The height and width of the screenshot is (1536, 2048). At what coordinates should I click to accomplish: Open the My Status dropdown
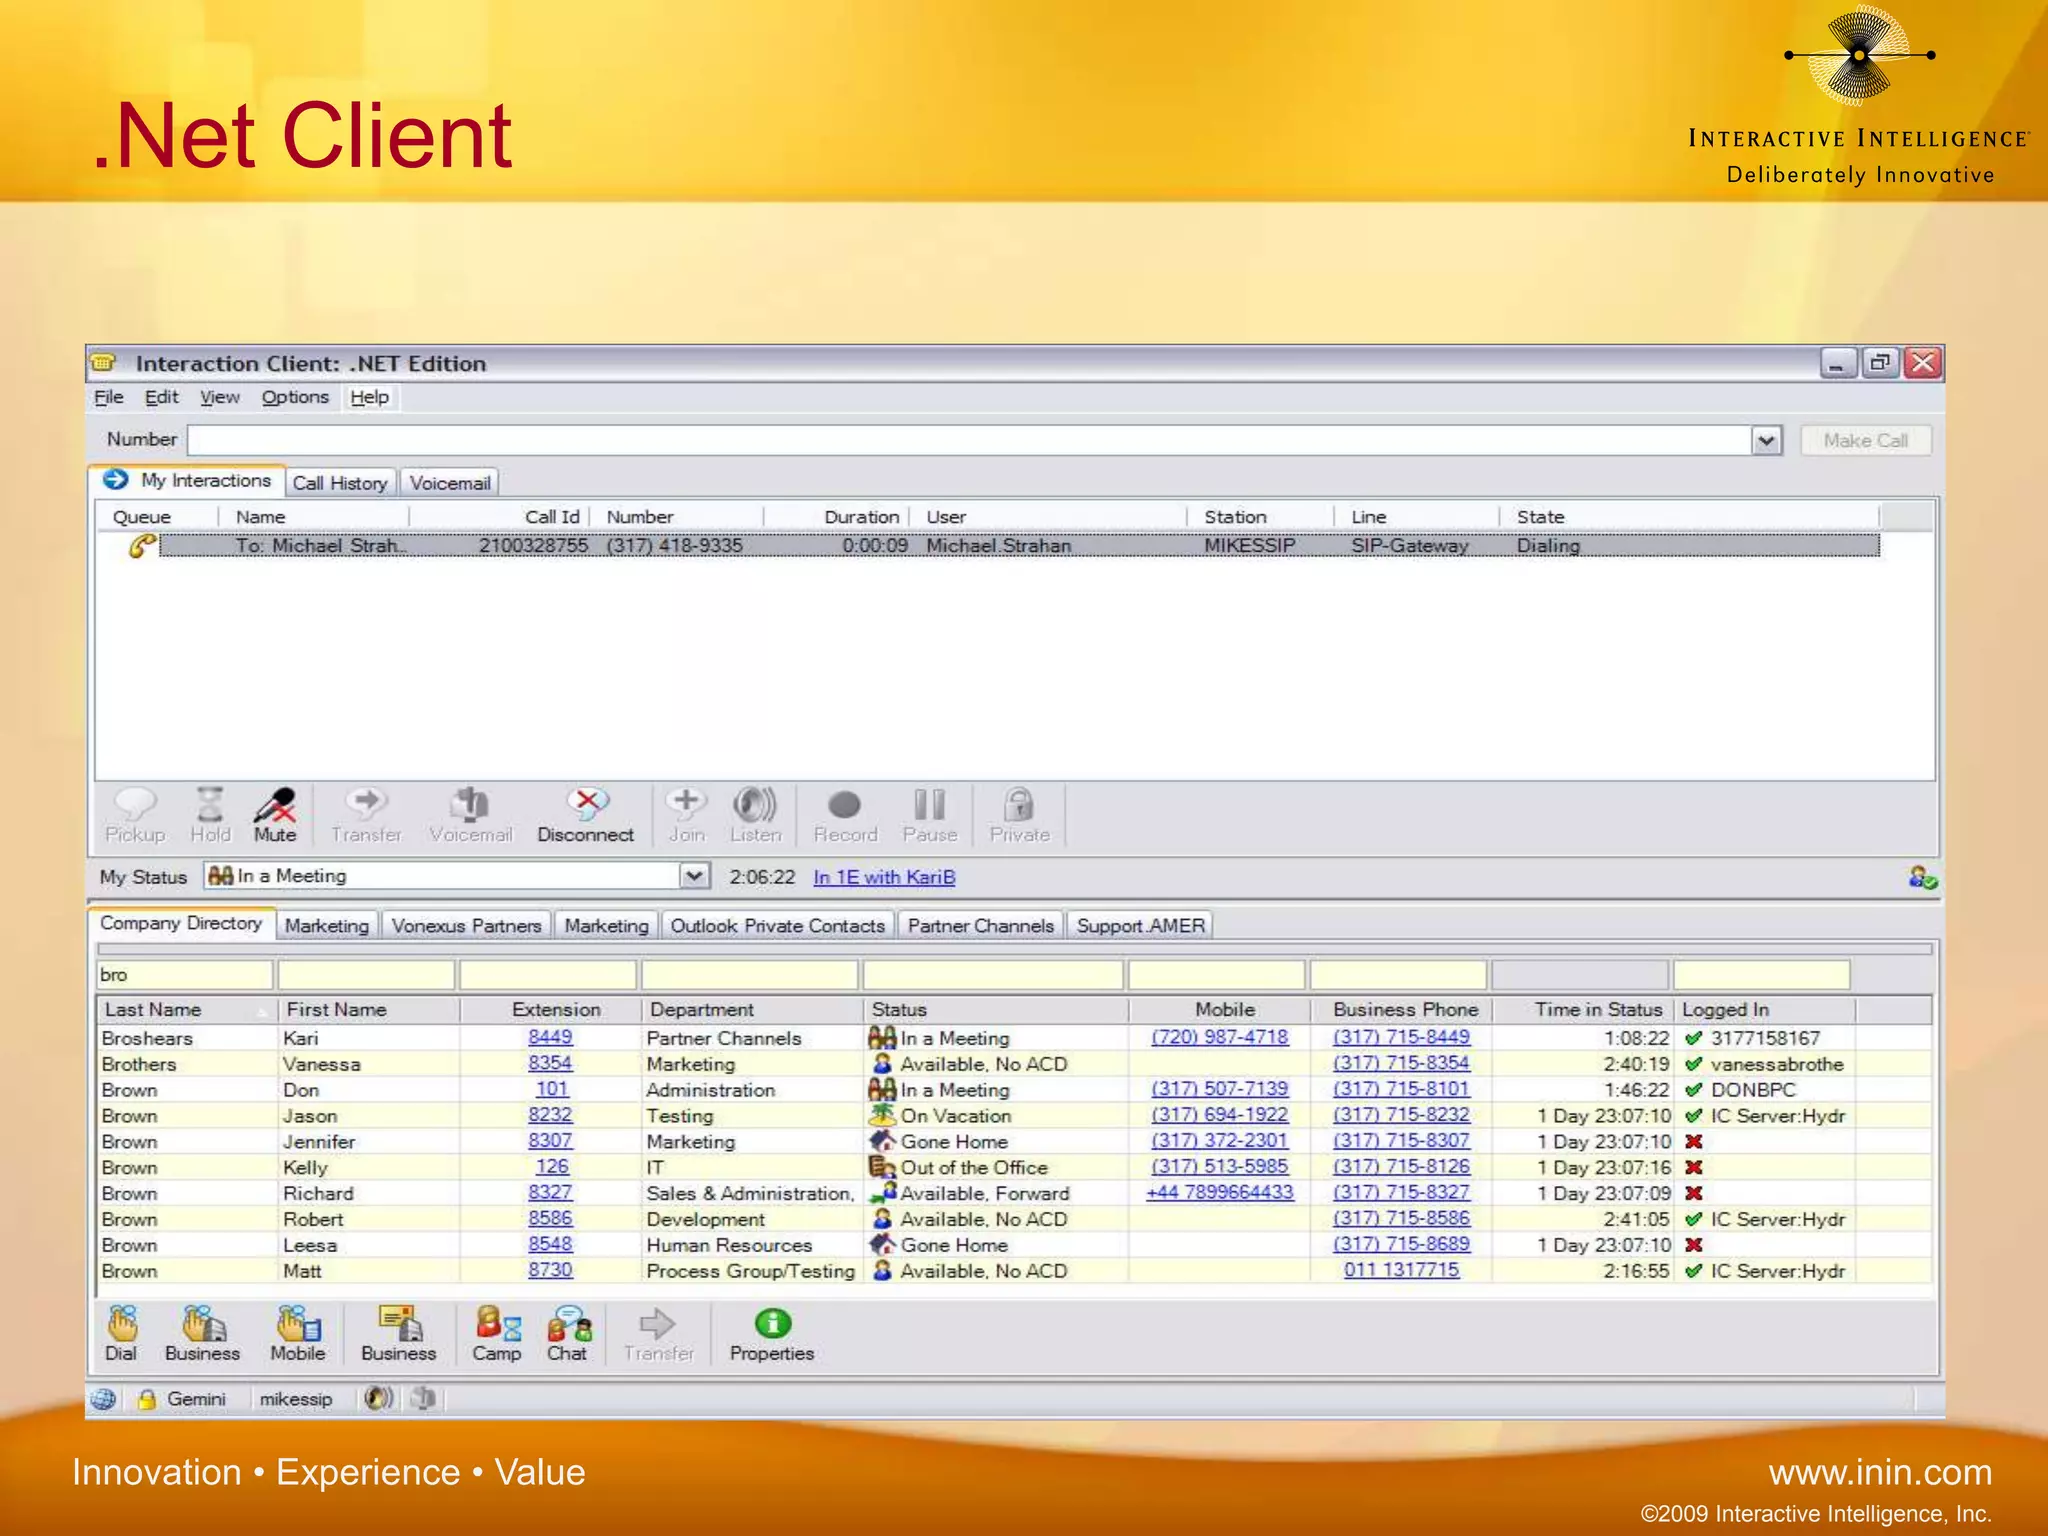tap(694, 877)
